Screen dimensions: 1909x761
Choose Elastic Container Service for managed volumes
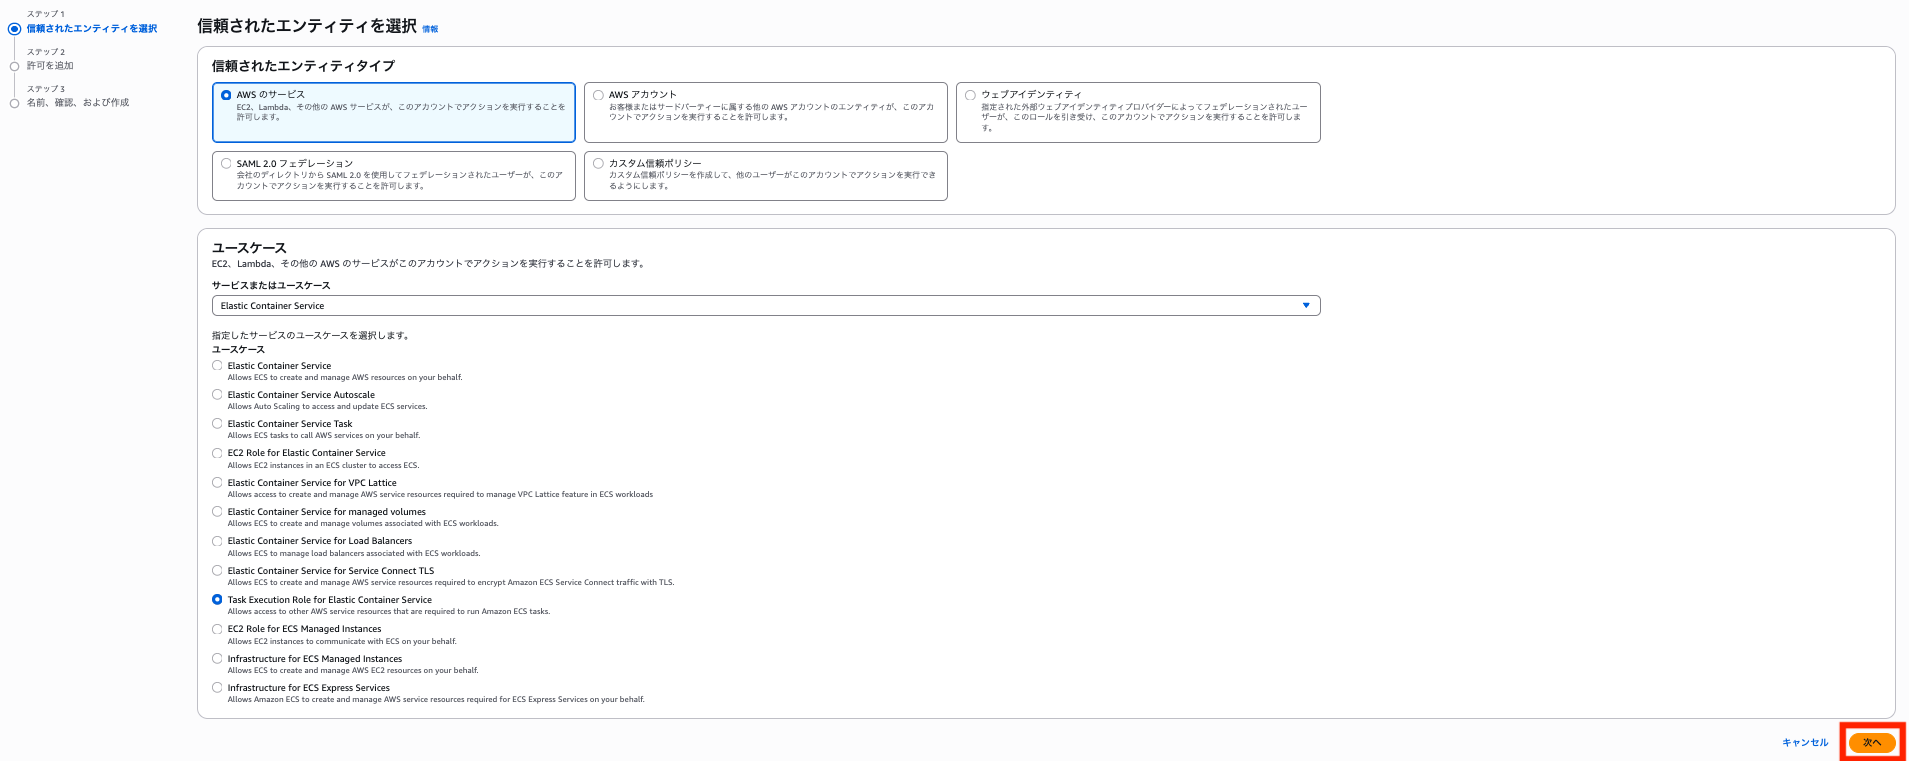tap(218, 512)
